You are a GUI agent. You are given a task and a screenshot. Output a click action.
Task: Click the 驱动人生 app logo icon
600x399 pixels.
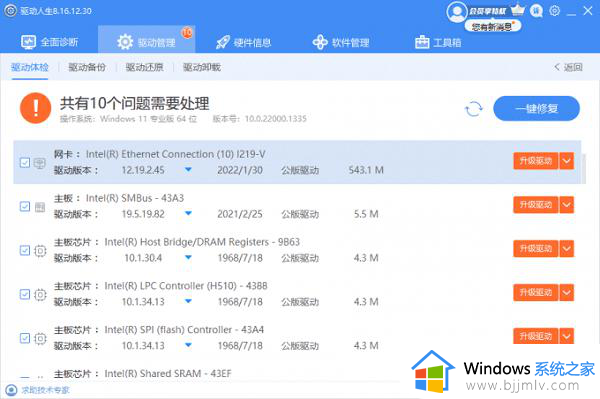[10, 10]
